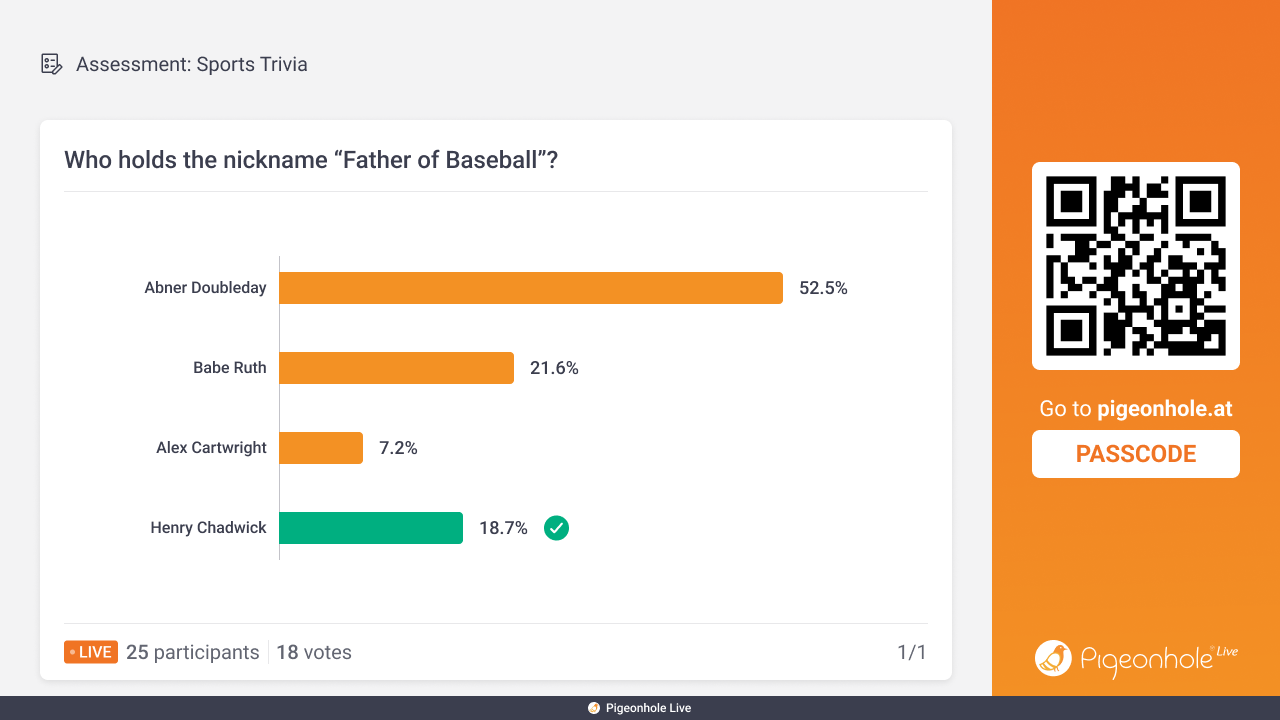Click the Pigeonhole Live bird logo
The width and height of the screenshot is (1280, 720).
[1053, 658]
